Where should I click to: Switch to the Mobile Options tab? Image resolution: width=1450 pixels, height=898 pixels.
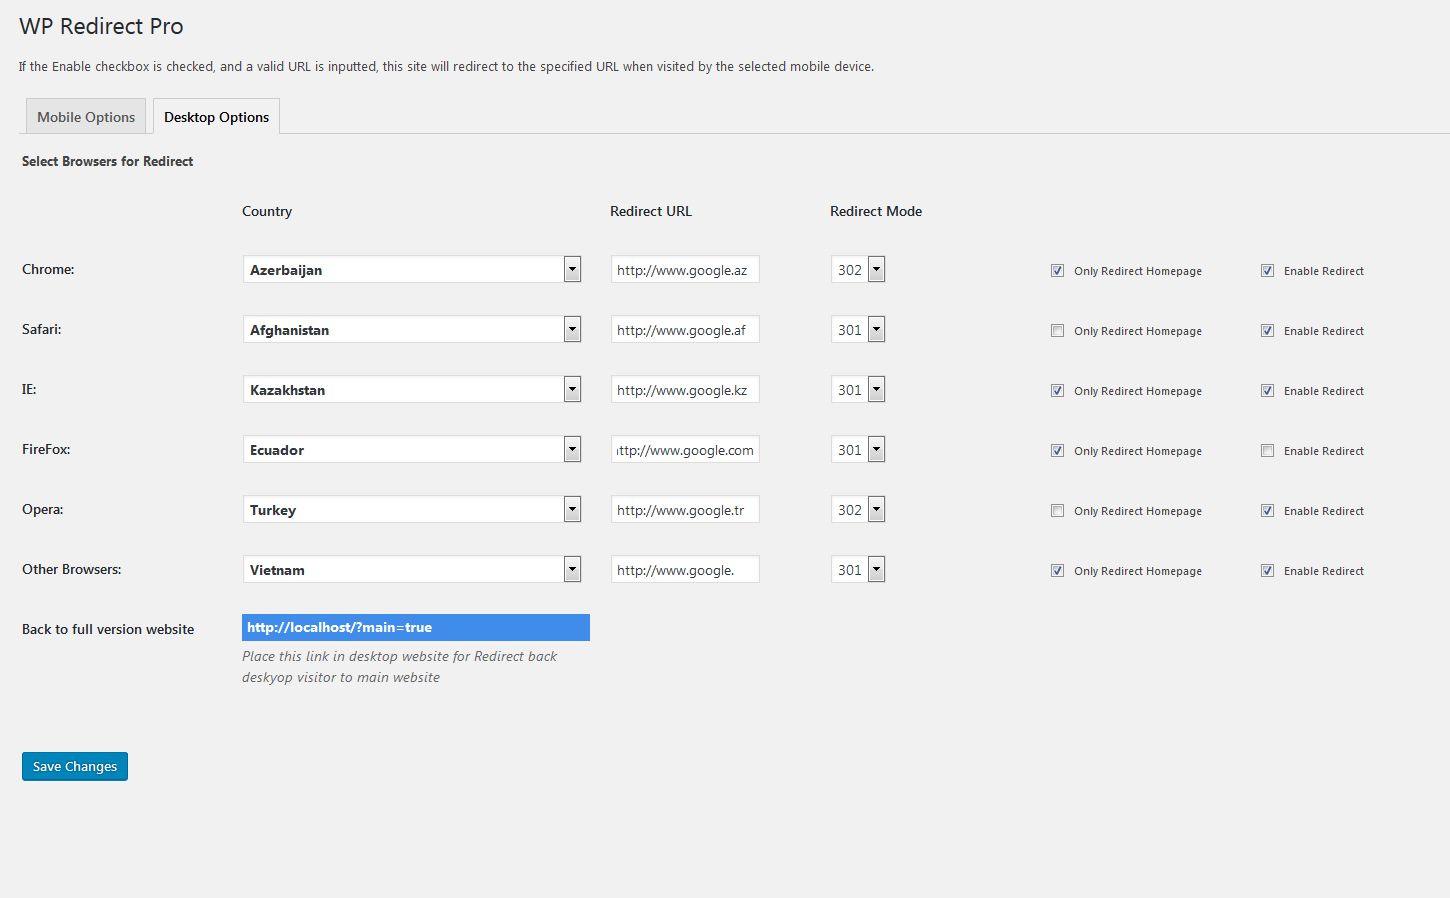coord(86,117)
